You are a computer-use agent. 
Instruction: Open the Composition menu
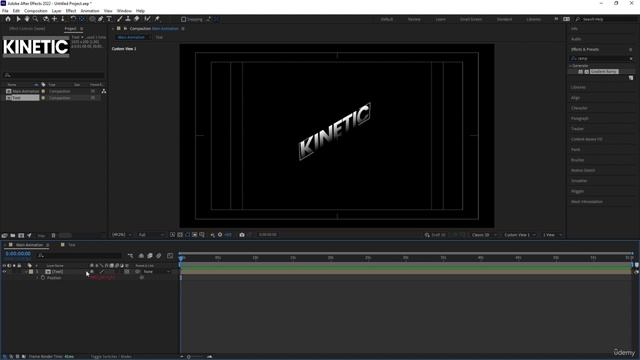36,11
